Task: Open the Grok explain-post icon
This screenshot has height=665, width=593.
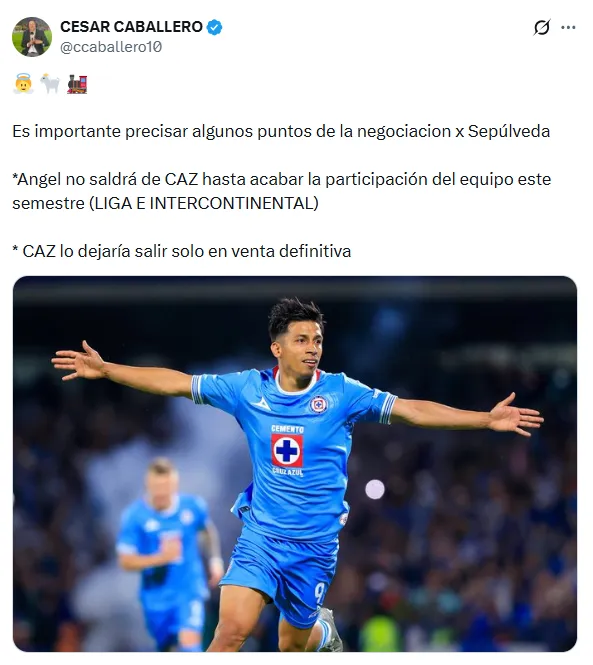Action: pyautogui.click(x=542, y=28)
